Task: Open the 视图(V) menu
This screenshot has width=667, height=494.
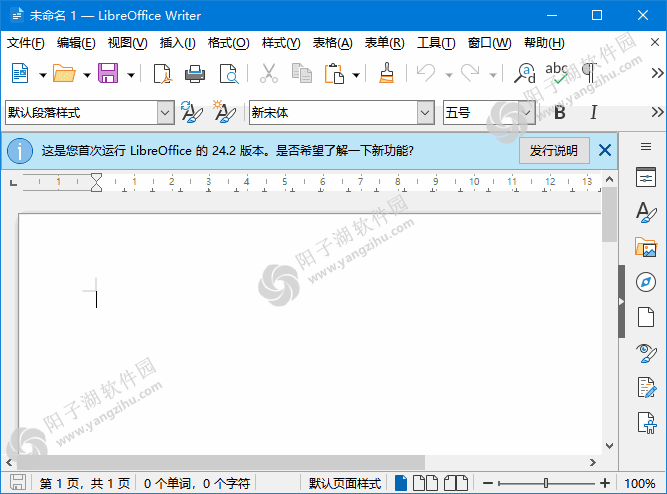Action: point(127,43)
